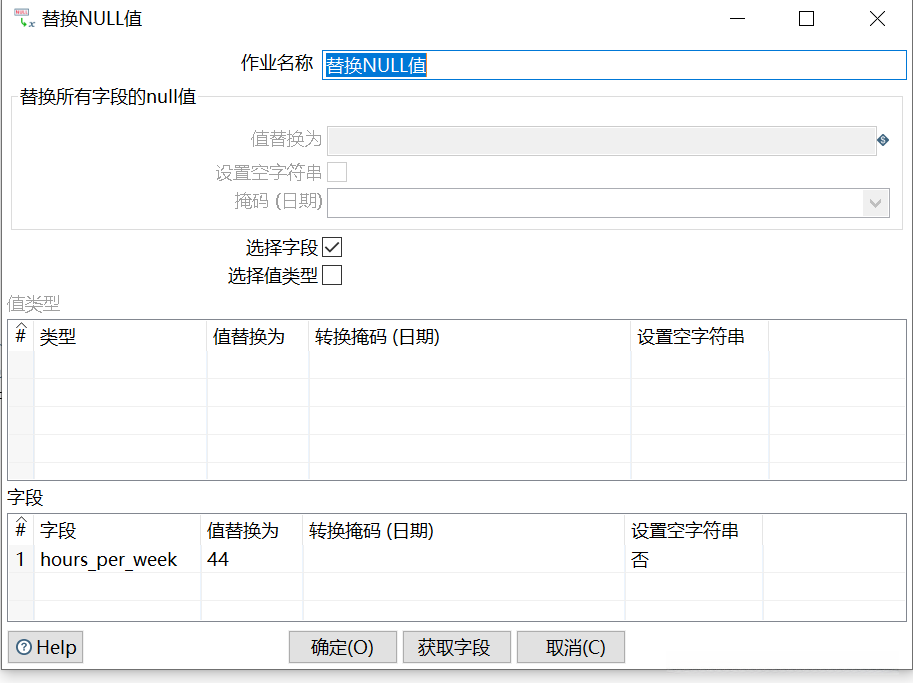Screen dimensions: 913x683
Task: Click the variable diamond icon beside 值替换为
Action: pos(883,140)
